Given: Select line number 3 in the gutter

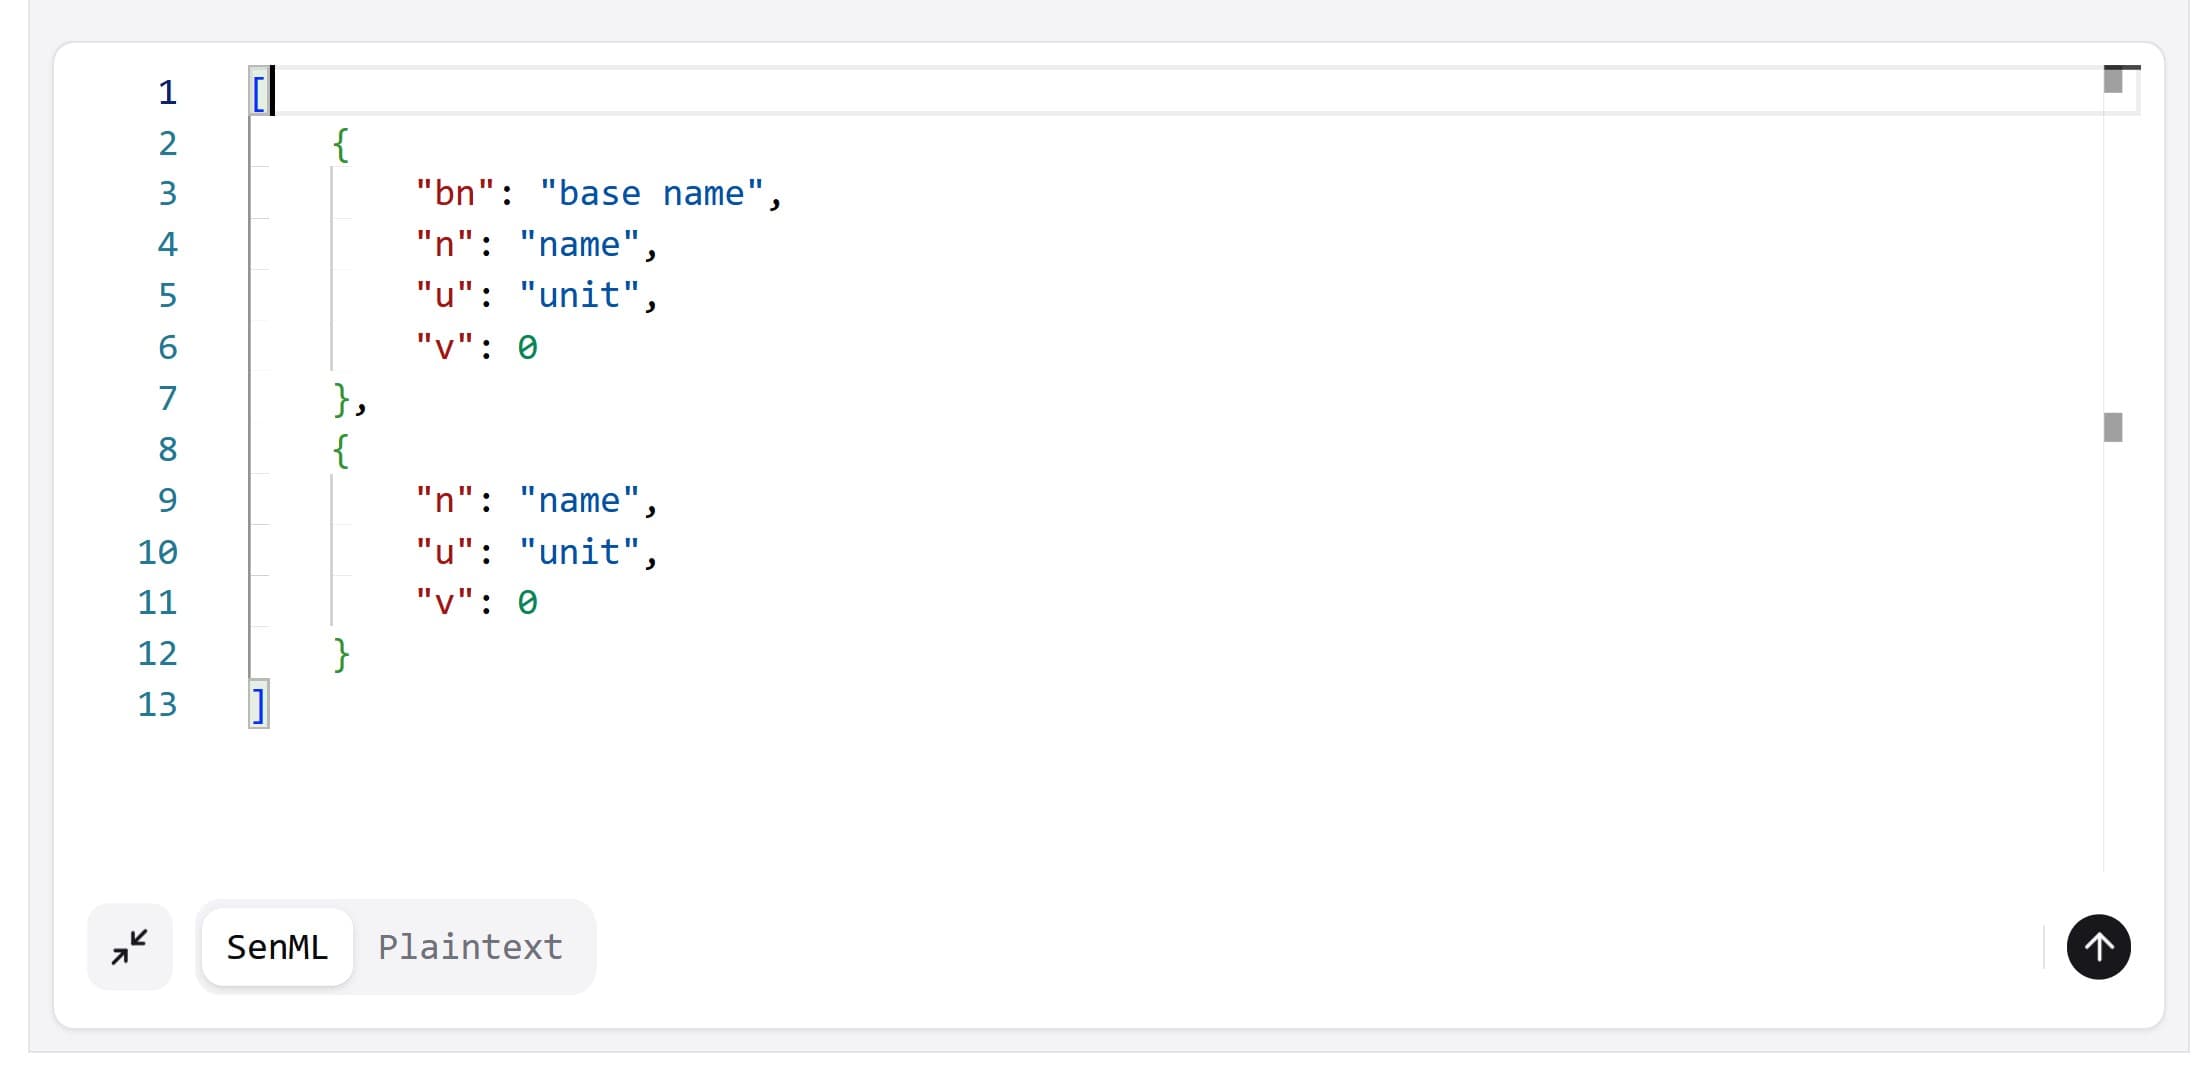Looking at the screenshot, I should [x=167, y=193].
